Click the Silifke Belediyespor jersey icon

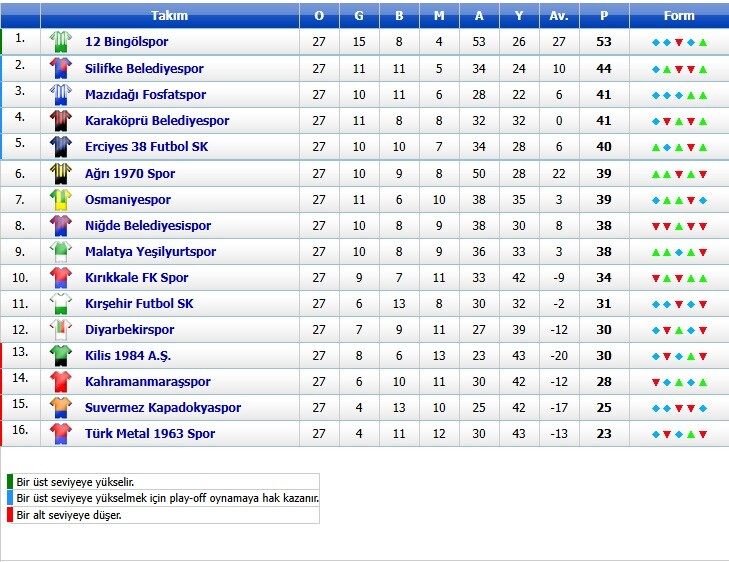[61, 68]
